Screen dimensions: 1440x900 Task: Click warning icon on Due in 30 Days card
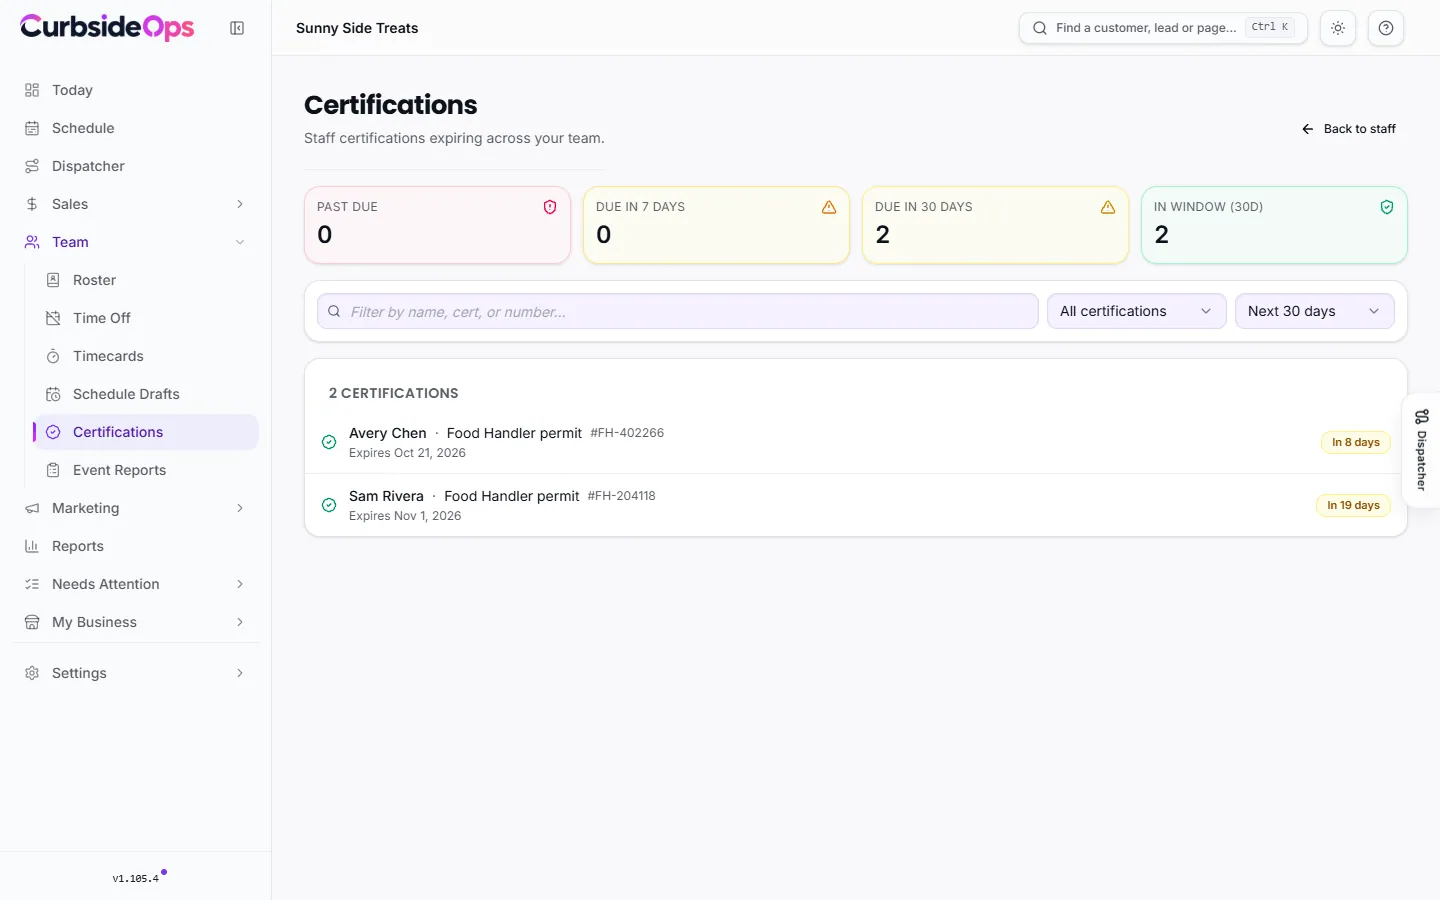(1108, 207)
